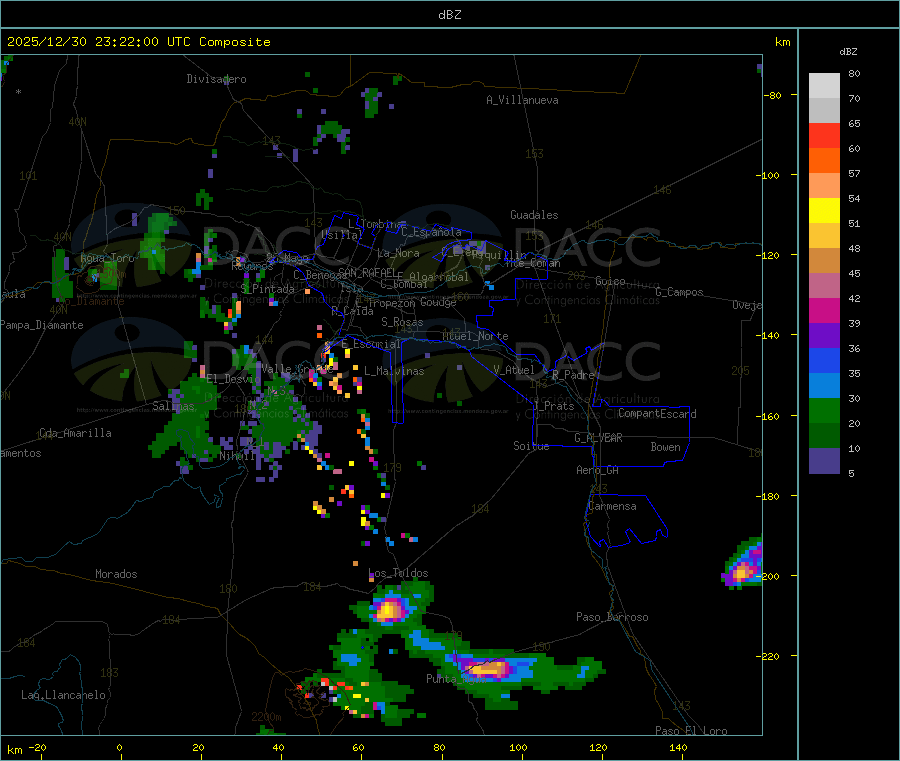Click the storm cell core near Punta_Agua
Viewport: 900px width, 761px height.
point(488,669)
